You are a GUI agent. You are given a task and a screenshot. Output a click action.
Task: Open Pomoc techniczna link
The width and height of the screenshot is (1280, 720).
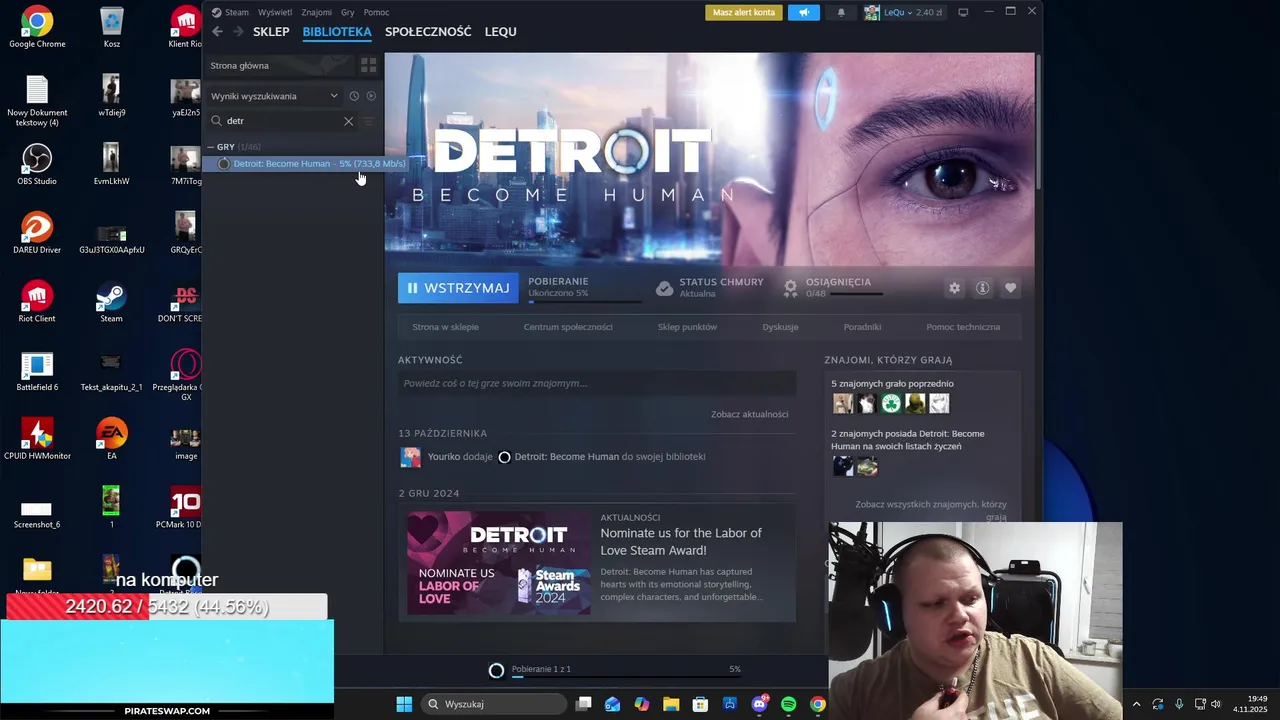(963, 327)
